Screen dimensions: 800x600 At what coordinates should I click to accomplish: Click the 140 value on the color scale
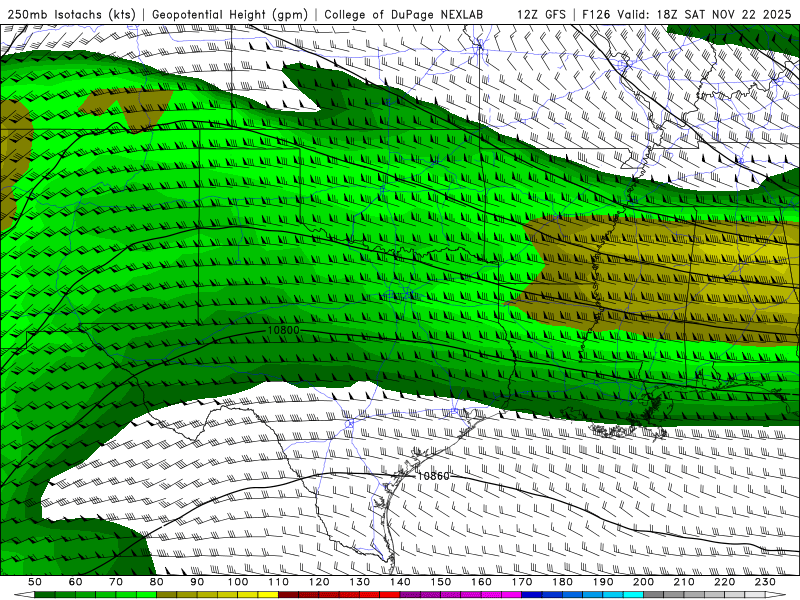(x=400, y=582)
